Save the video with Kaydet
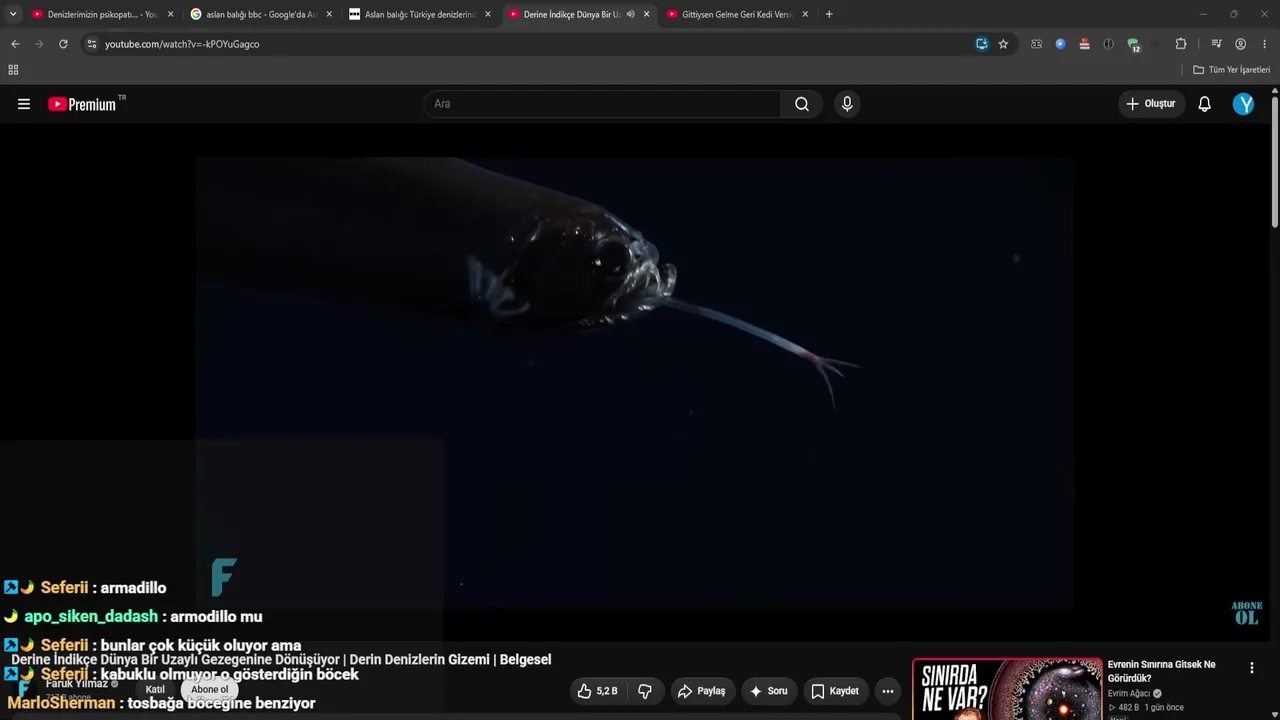 pyautogui.click(x=835, y=691)
